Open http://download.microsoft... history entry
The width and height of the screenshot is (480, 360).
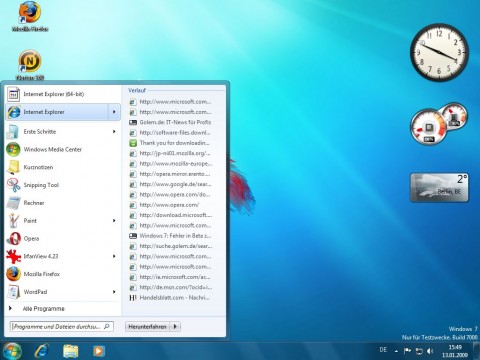pyautogui.click(x=170, y=215)
